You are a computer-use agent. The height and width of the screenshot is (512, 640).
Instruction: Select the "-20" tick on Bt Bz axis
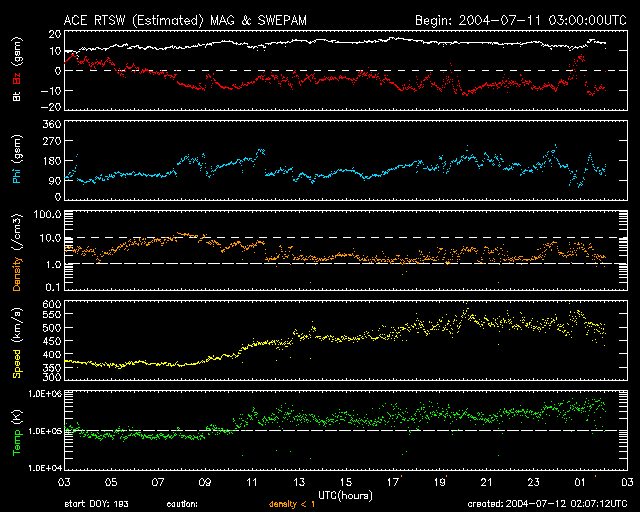51,107
